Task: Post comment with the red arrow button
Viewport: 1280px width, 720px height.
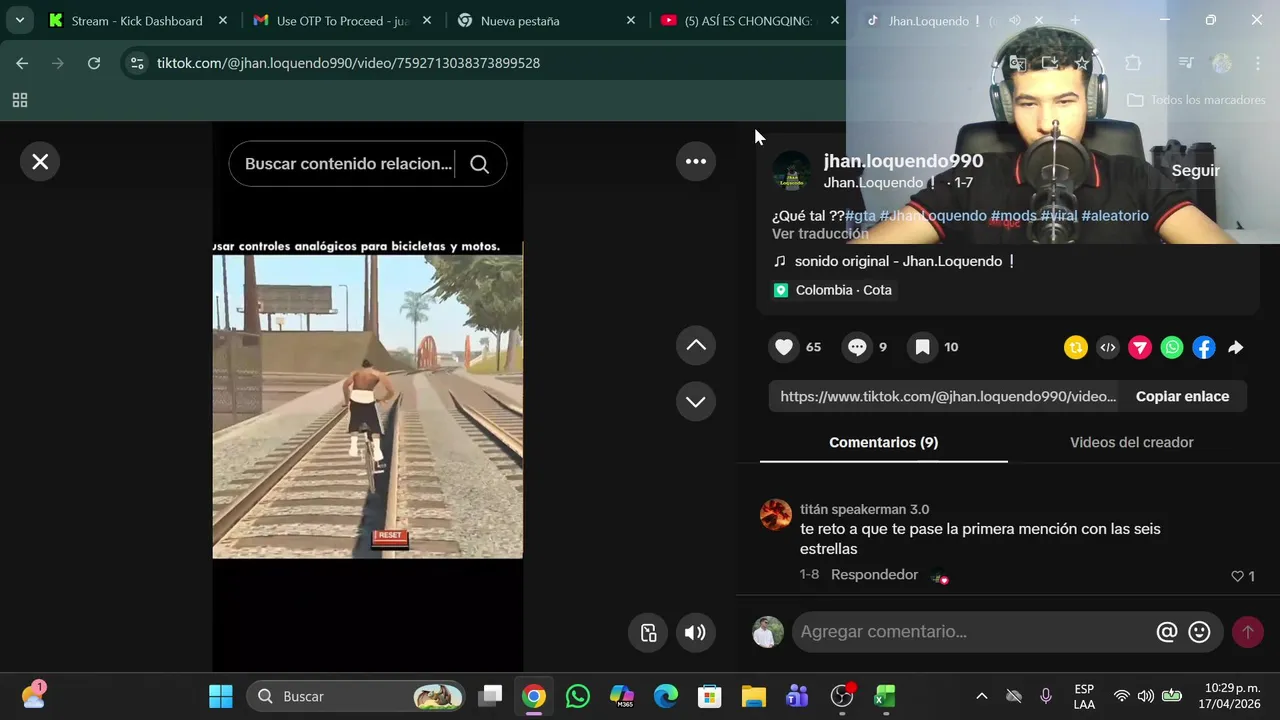Action: (x=1247, y=632)
